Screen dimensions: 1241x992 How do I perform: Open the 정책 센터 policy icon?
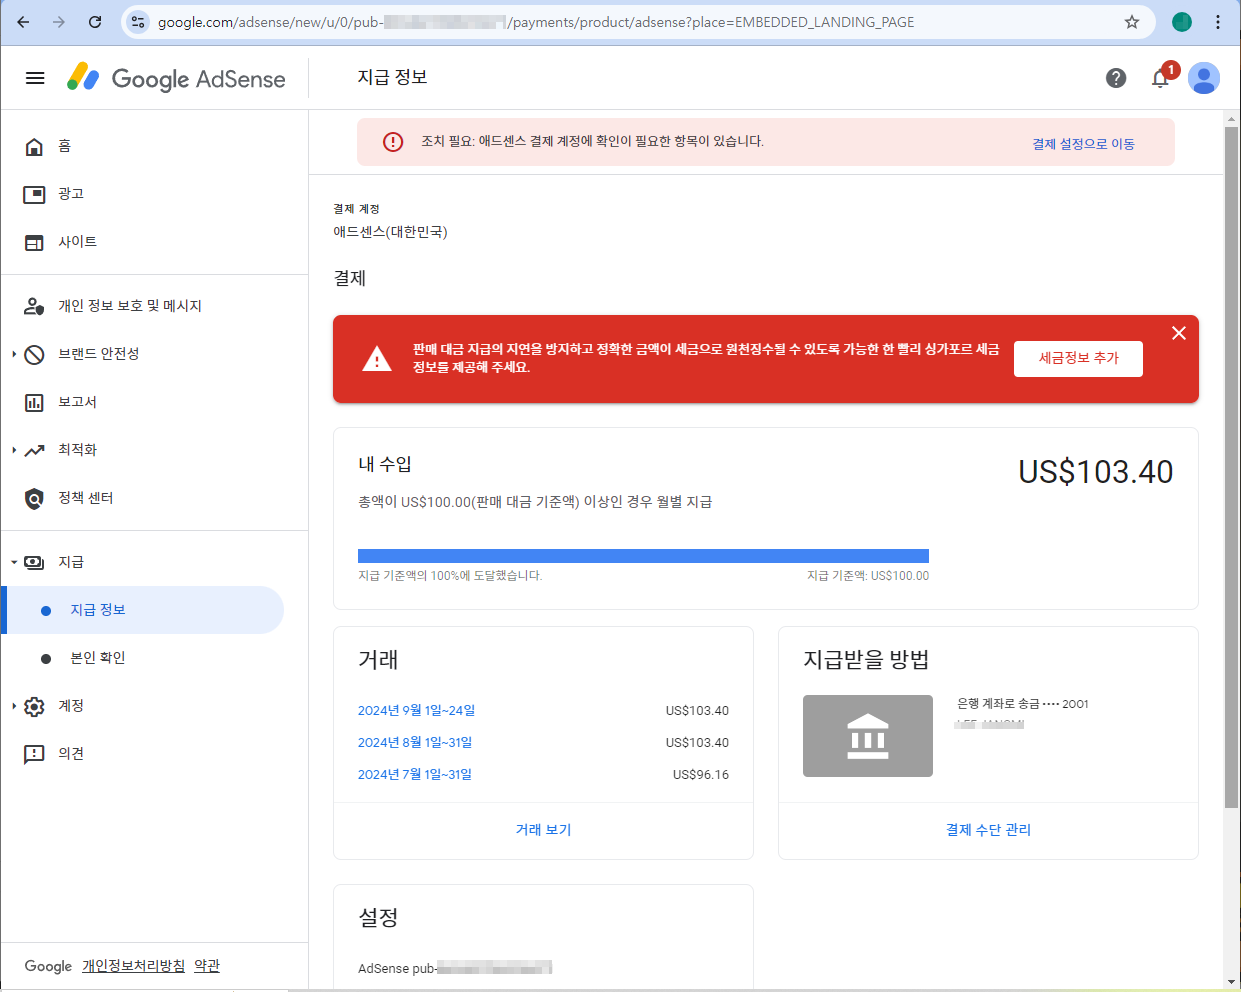pos(35,497)
